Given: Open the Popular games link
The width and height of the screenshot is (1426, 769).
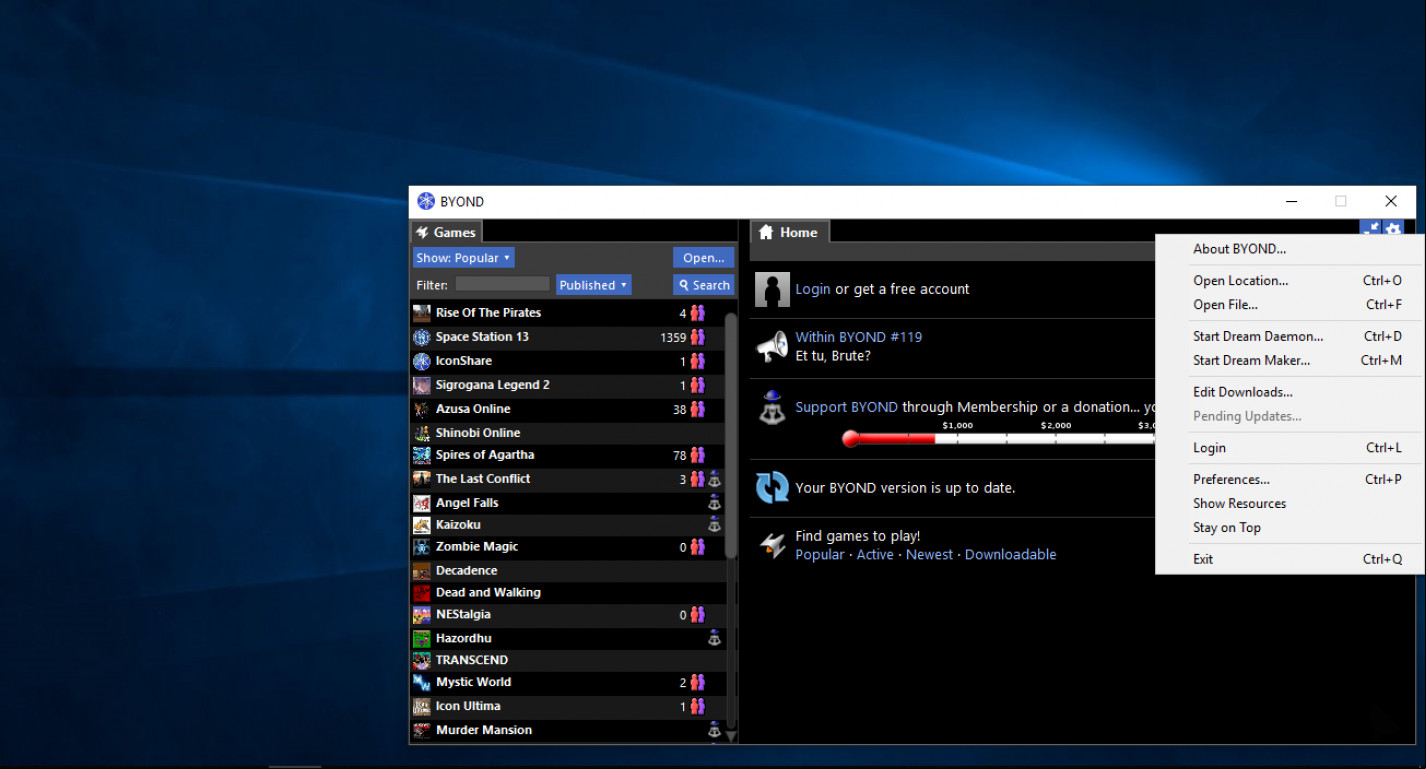Looking at the screenshot, I should tap(820, 555).
